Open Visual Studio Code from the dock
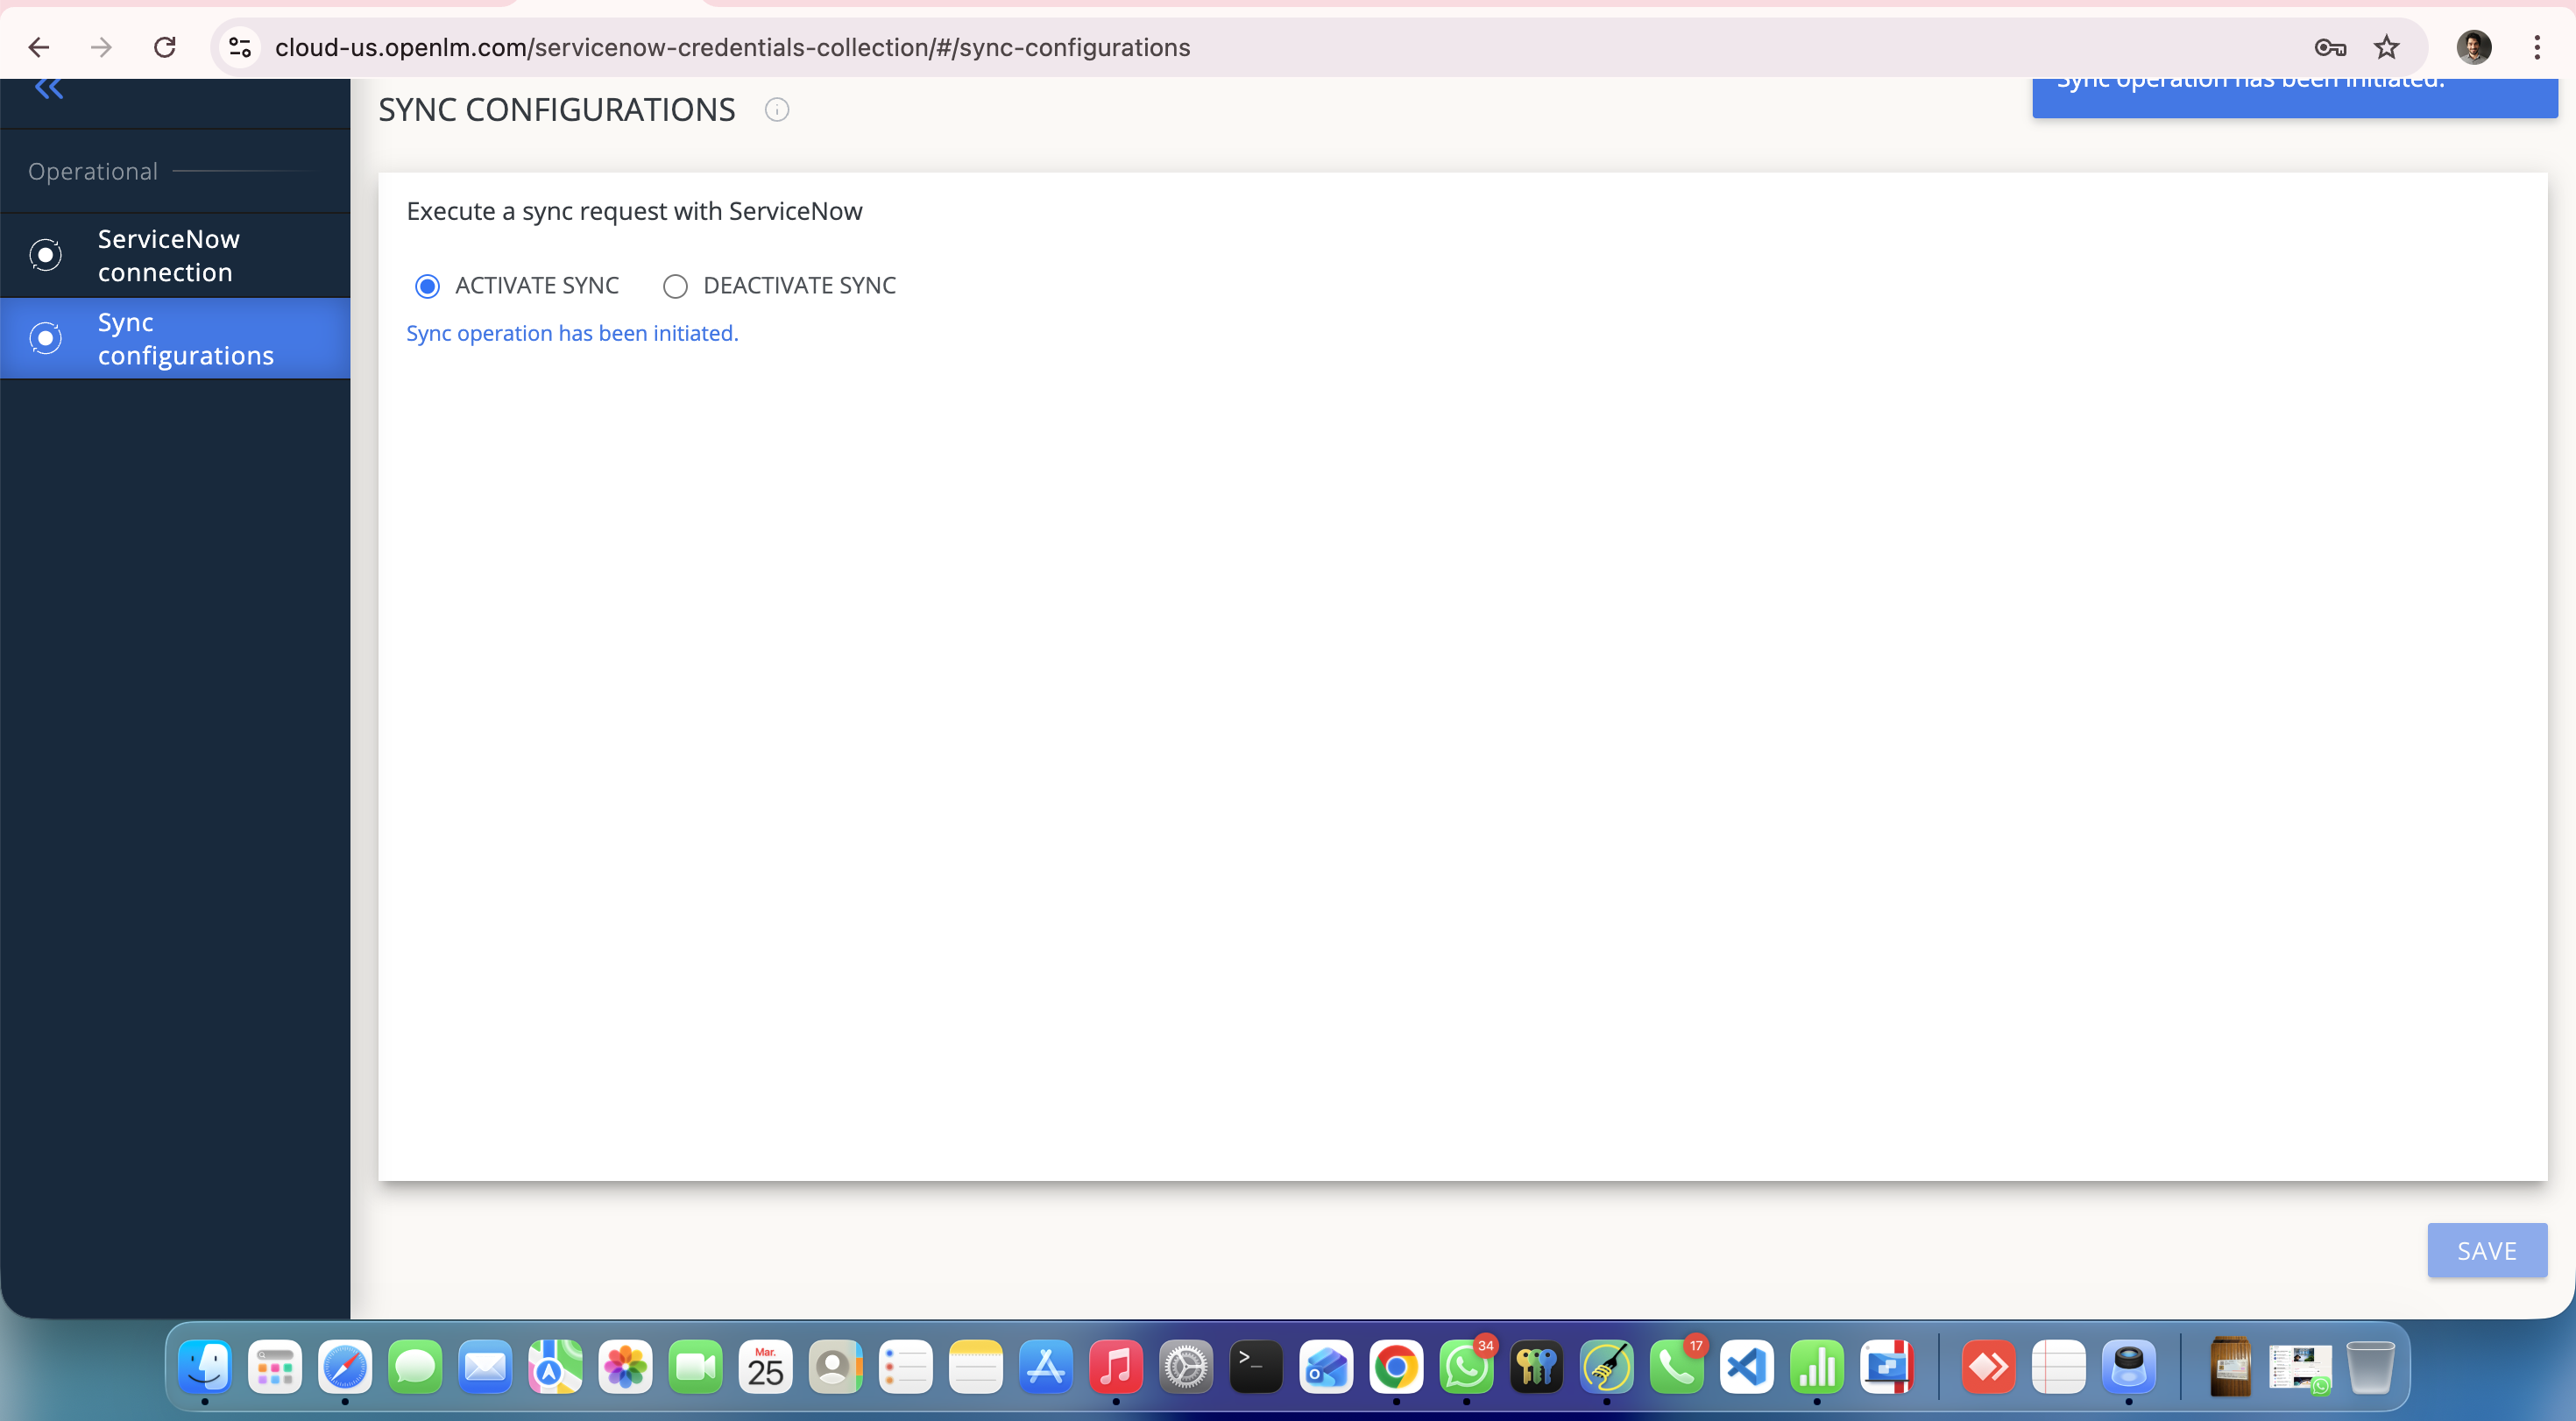This screenshot has height=1421, width=2576. 1747,1367
